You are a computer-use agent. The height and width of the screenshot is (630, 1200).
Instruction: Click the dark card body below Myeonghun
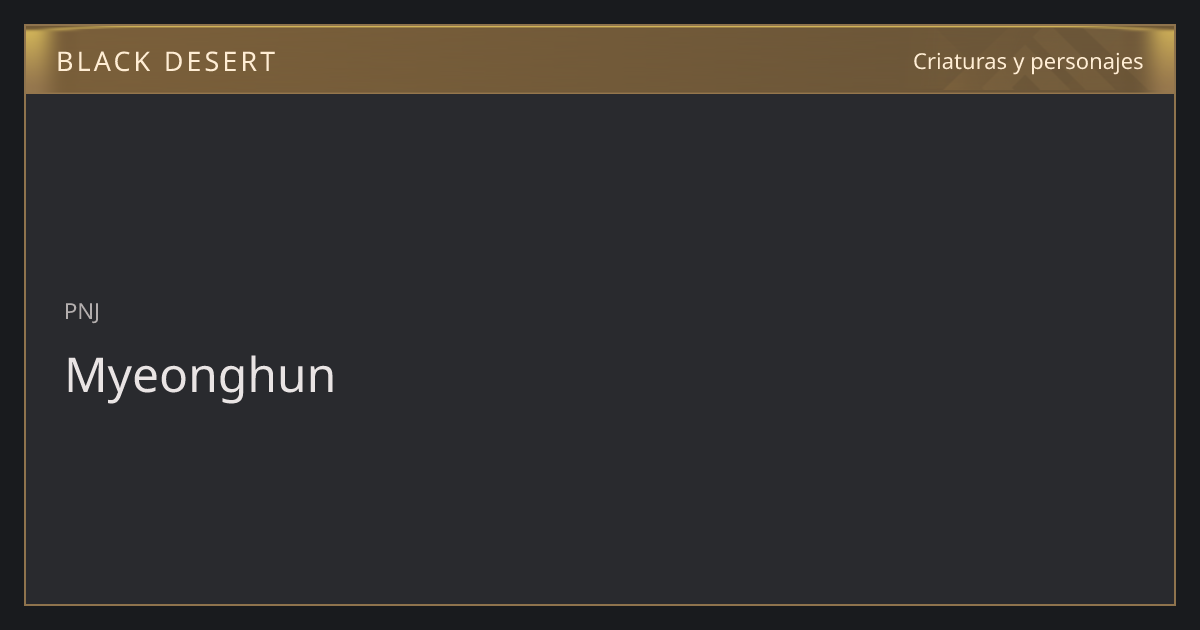click(600, 500)
